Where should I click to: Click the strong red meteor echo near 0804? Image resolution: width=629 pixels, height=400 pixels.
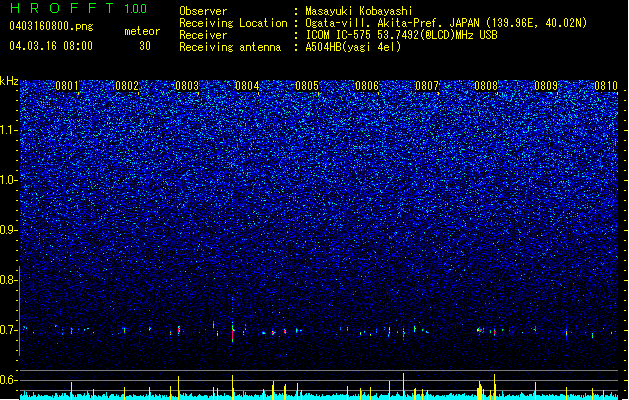click(233, 333)
